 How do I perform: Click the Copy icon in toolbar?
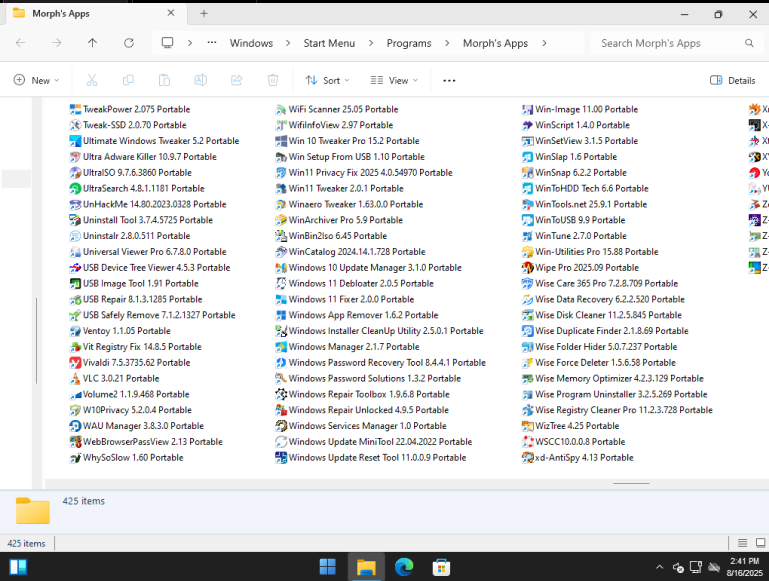tap(128, 80)
